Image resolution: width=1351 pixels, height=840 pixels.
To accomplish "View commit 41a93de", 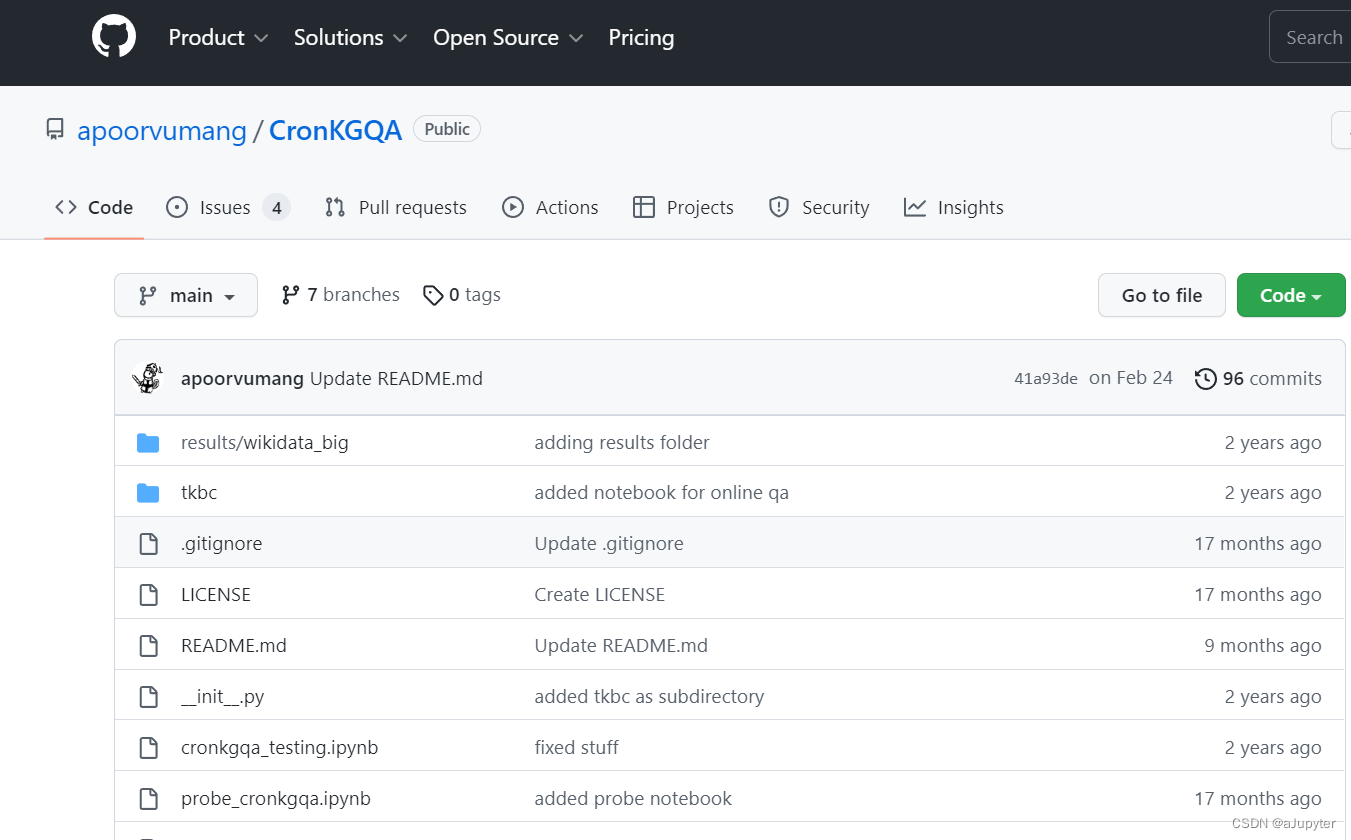I will (1044, 378).
